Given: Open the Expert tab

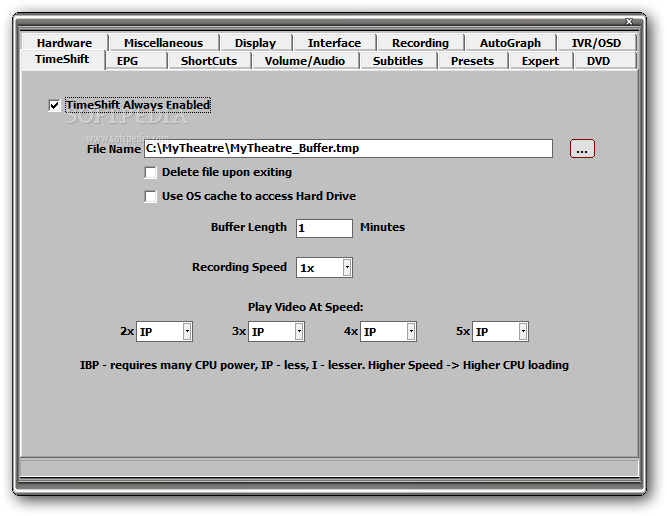Looking at the screenshot, I should click(540, 61).
